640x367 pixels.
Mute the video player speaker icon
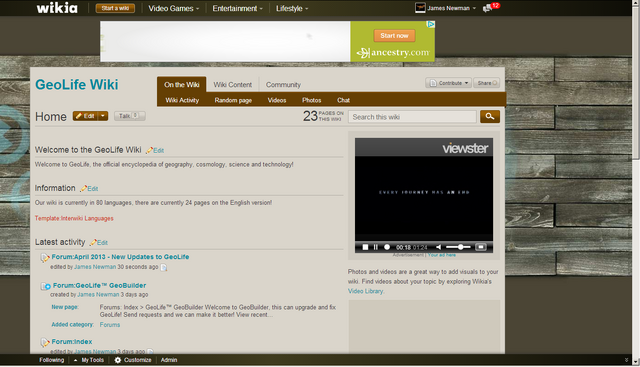438,247
